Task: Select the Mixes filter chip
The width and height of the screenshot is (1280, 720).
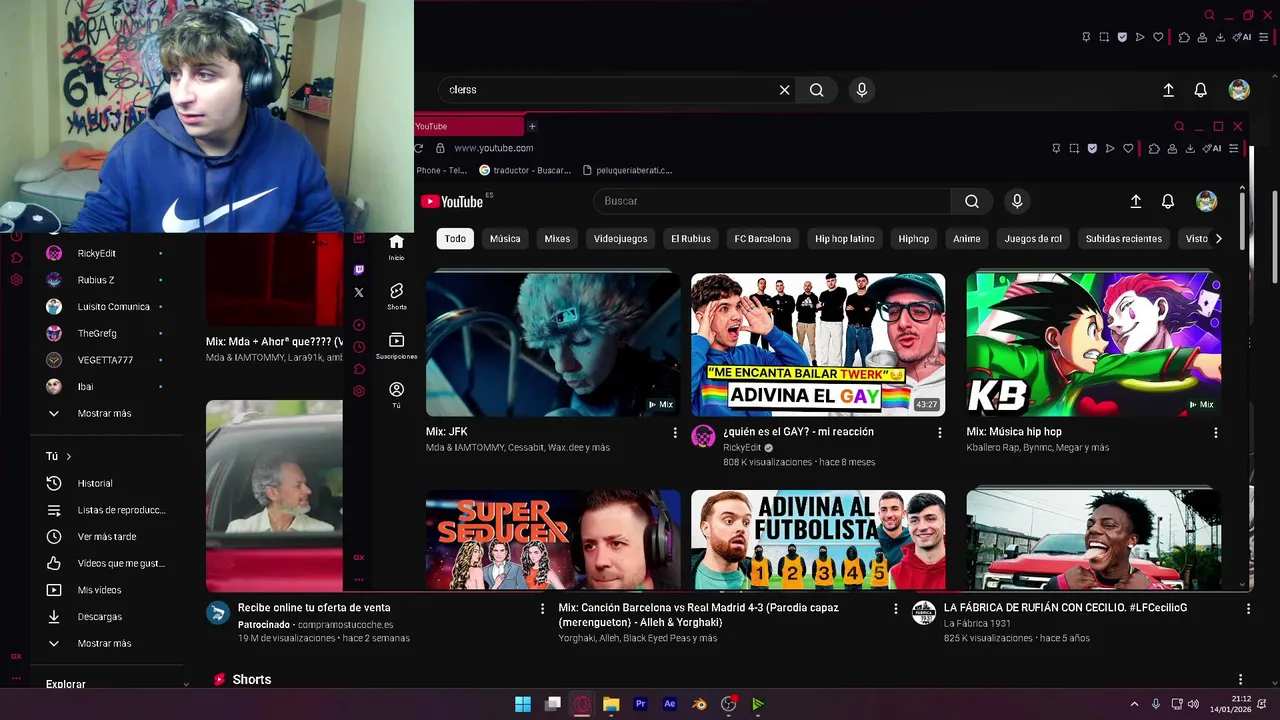Action: pyautogui.click(x=557, y=239)
